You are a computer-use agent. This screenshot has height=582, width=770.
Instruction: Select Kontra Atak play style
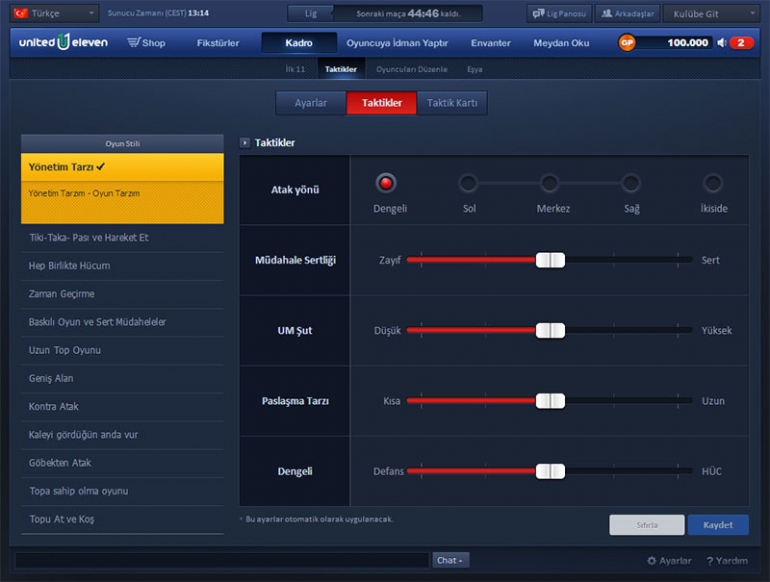[x=54, y=407]
